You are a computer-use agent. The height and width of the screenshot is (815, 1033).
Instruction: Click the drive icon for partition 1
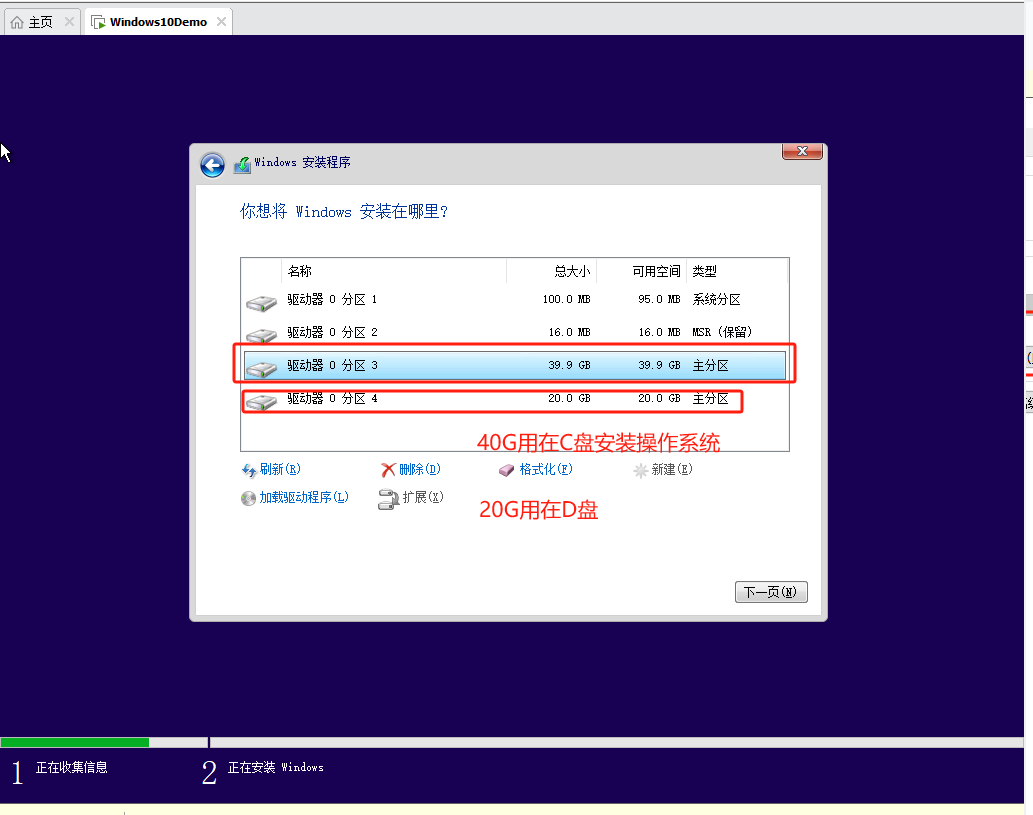[261, 302]
